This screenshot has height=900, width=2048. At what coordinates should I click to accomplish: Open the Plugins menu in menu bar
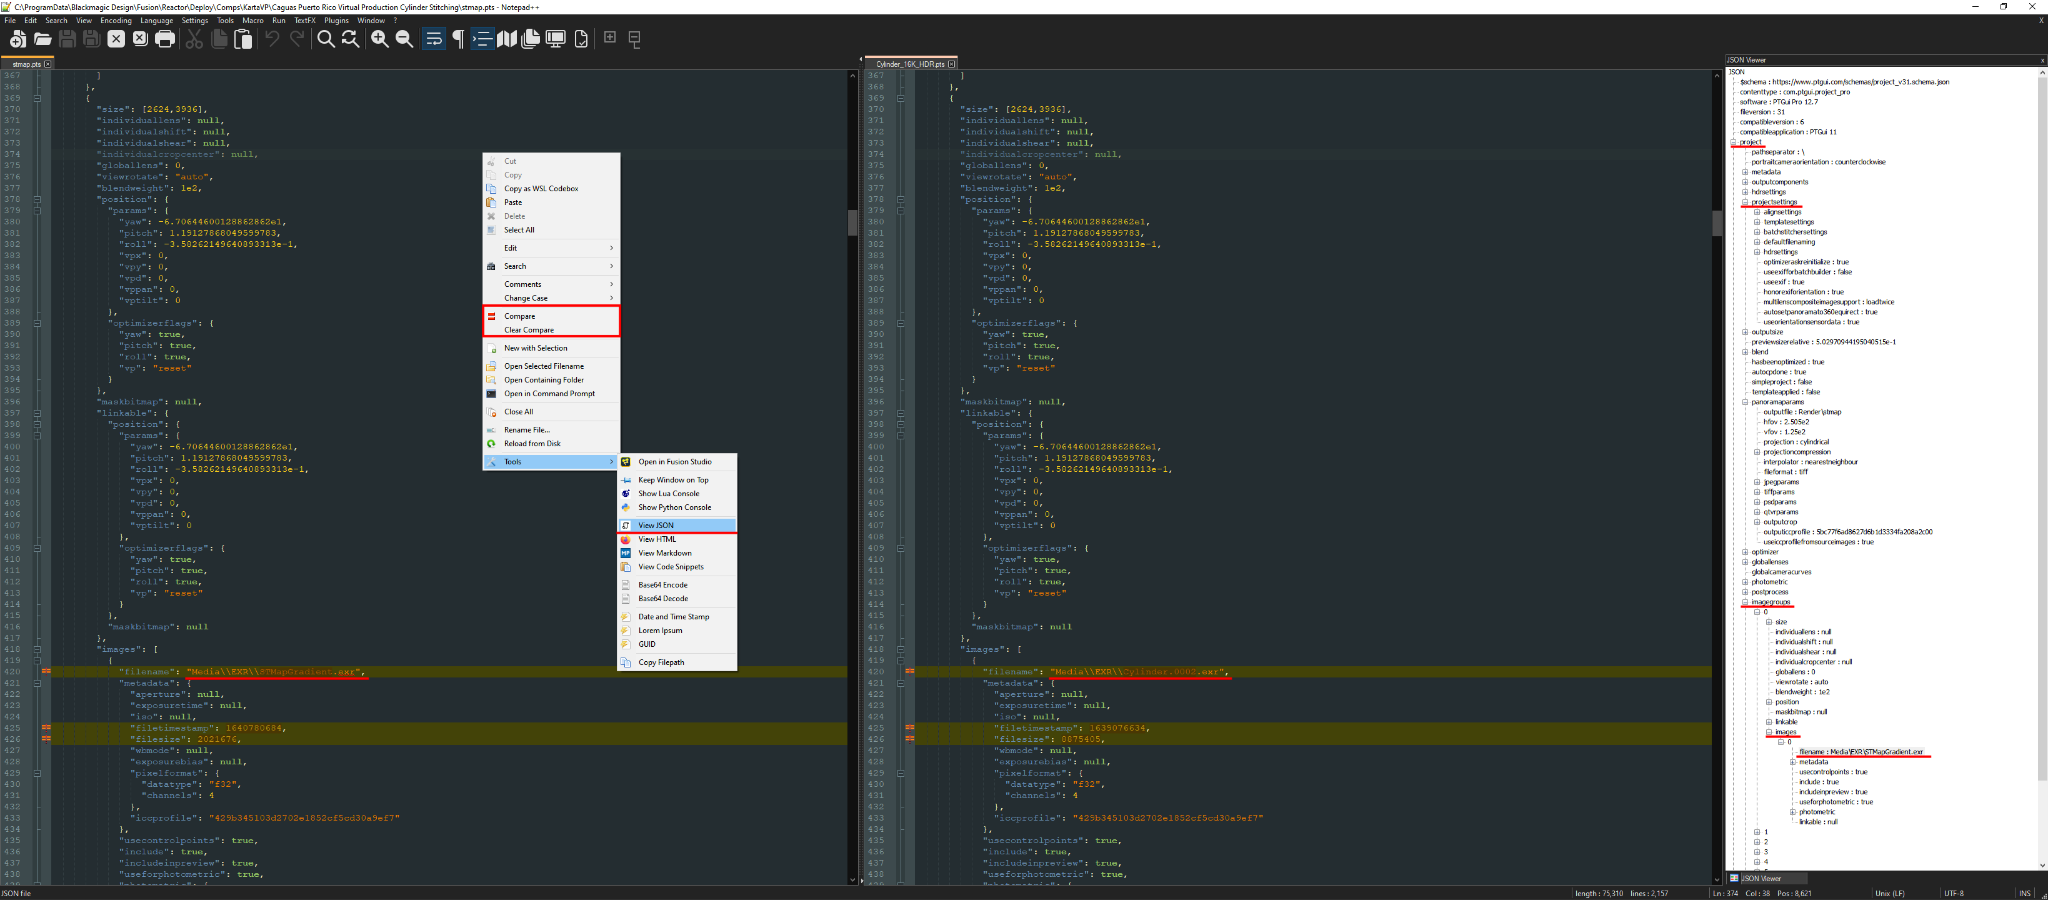336,20
